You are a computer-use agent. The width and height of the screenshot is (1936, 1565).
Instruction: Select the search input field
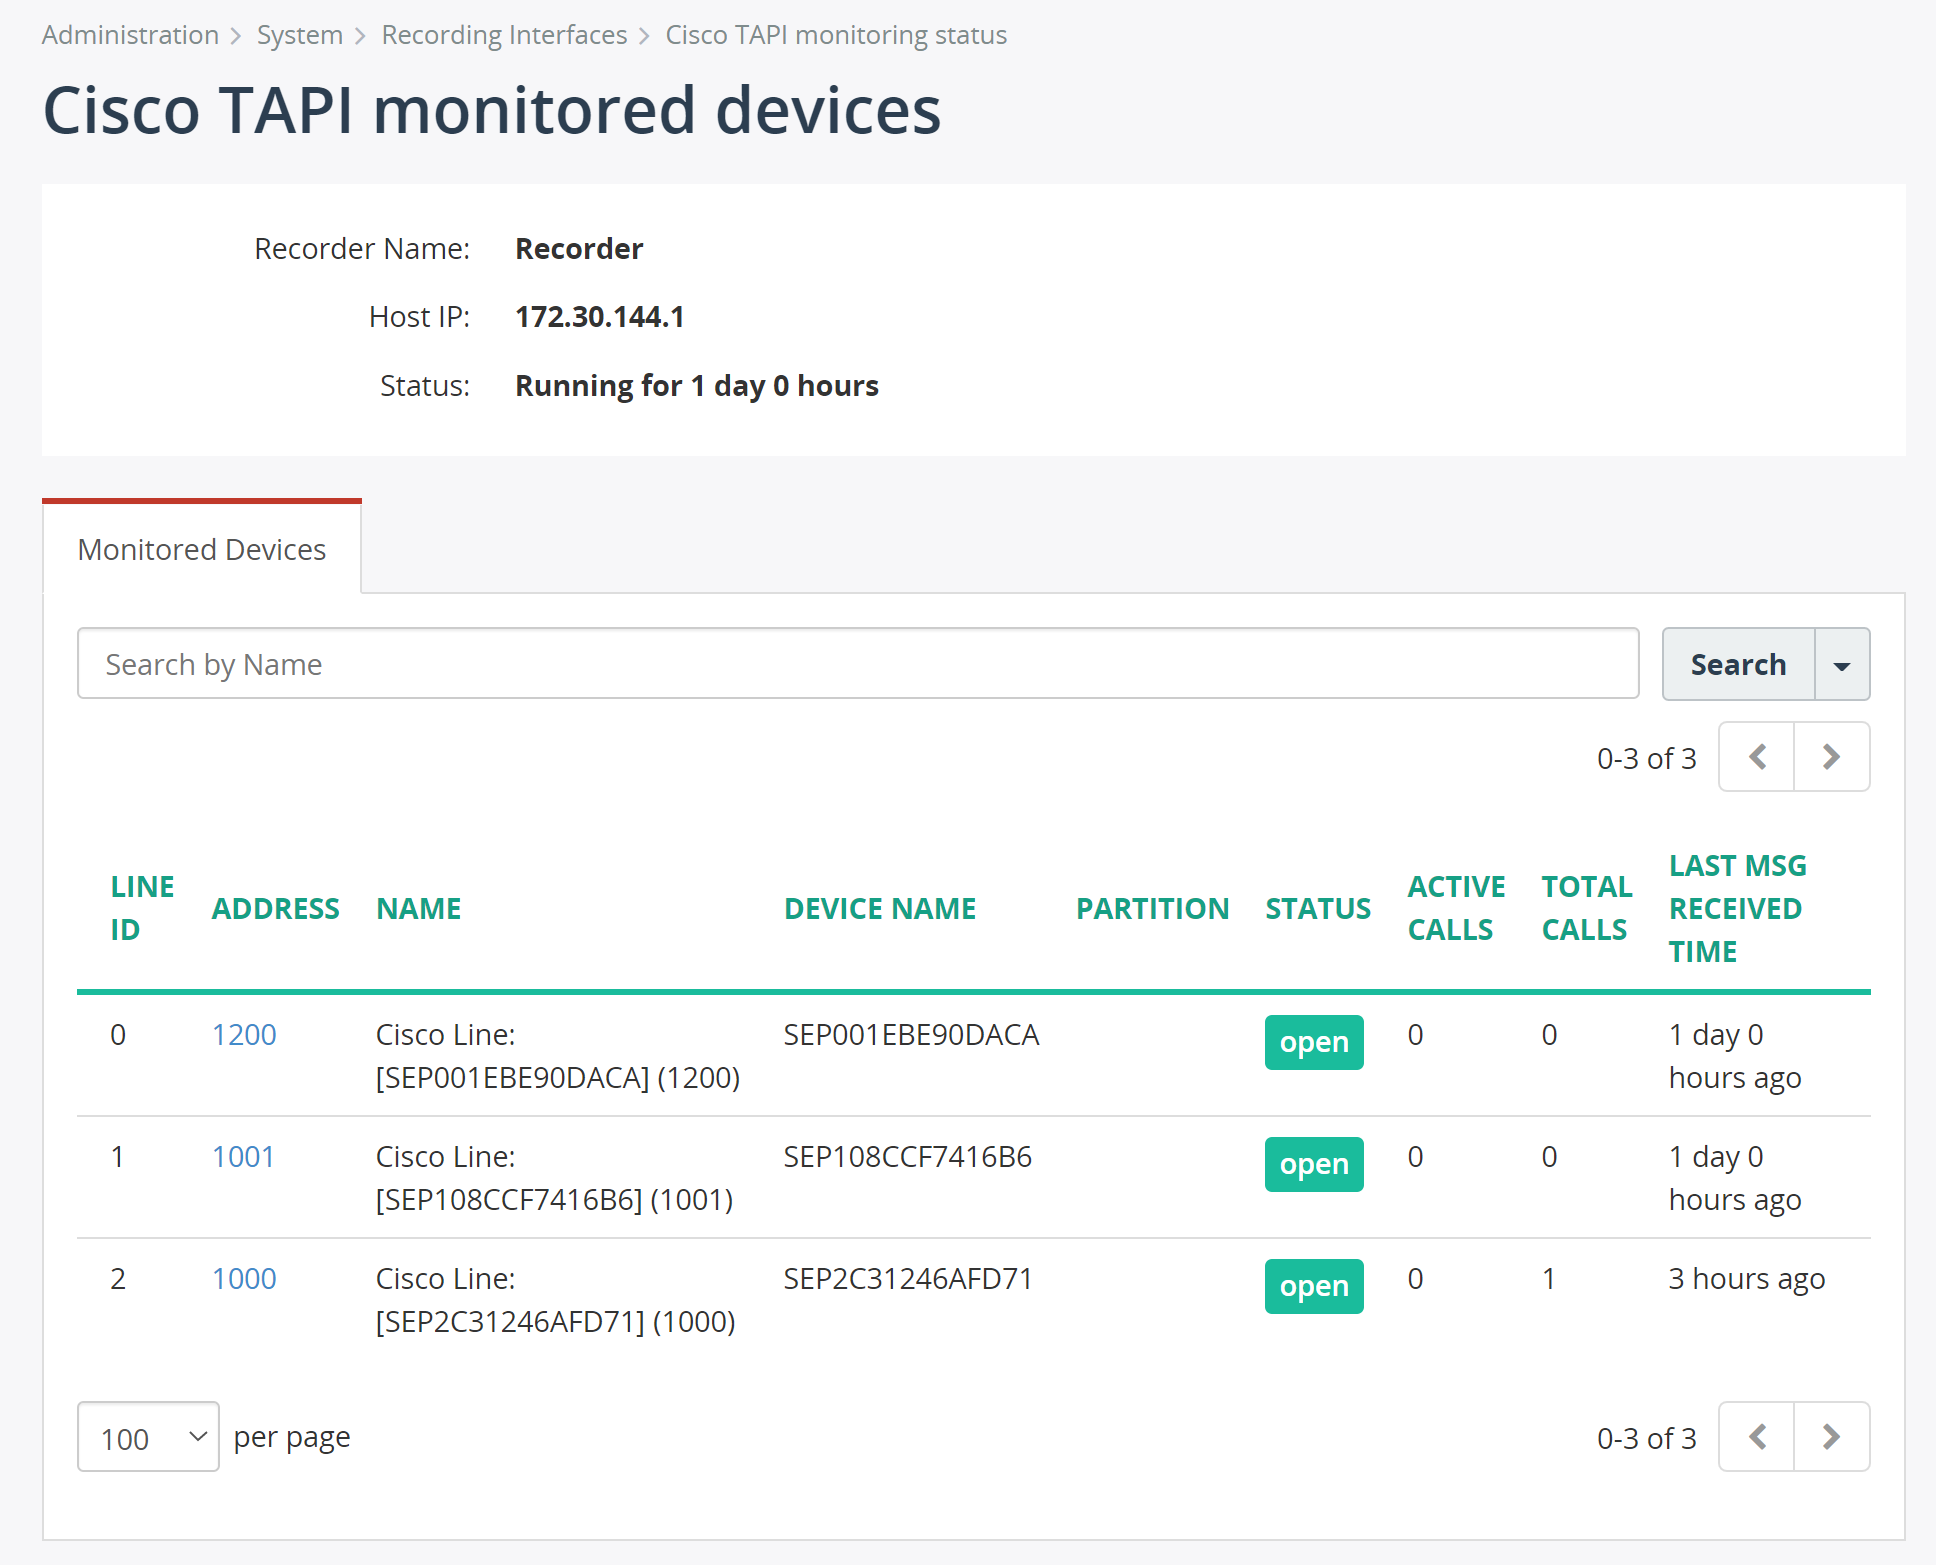[858, 664]
